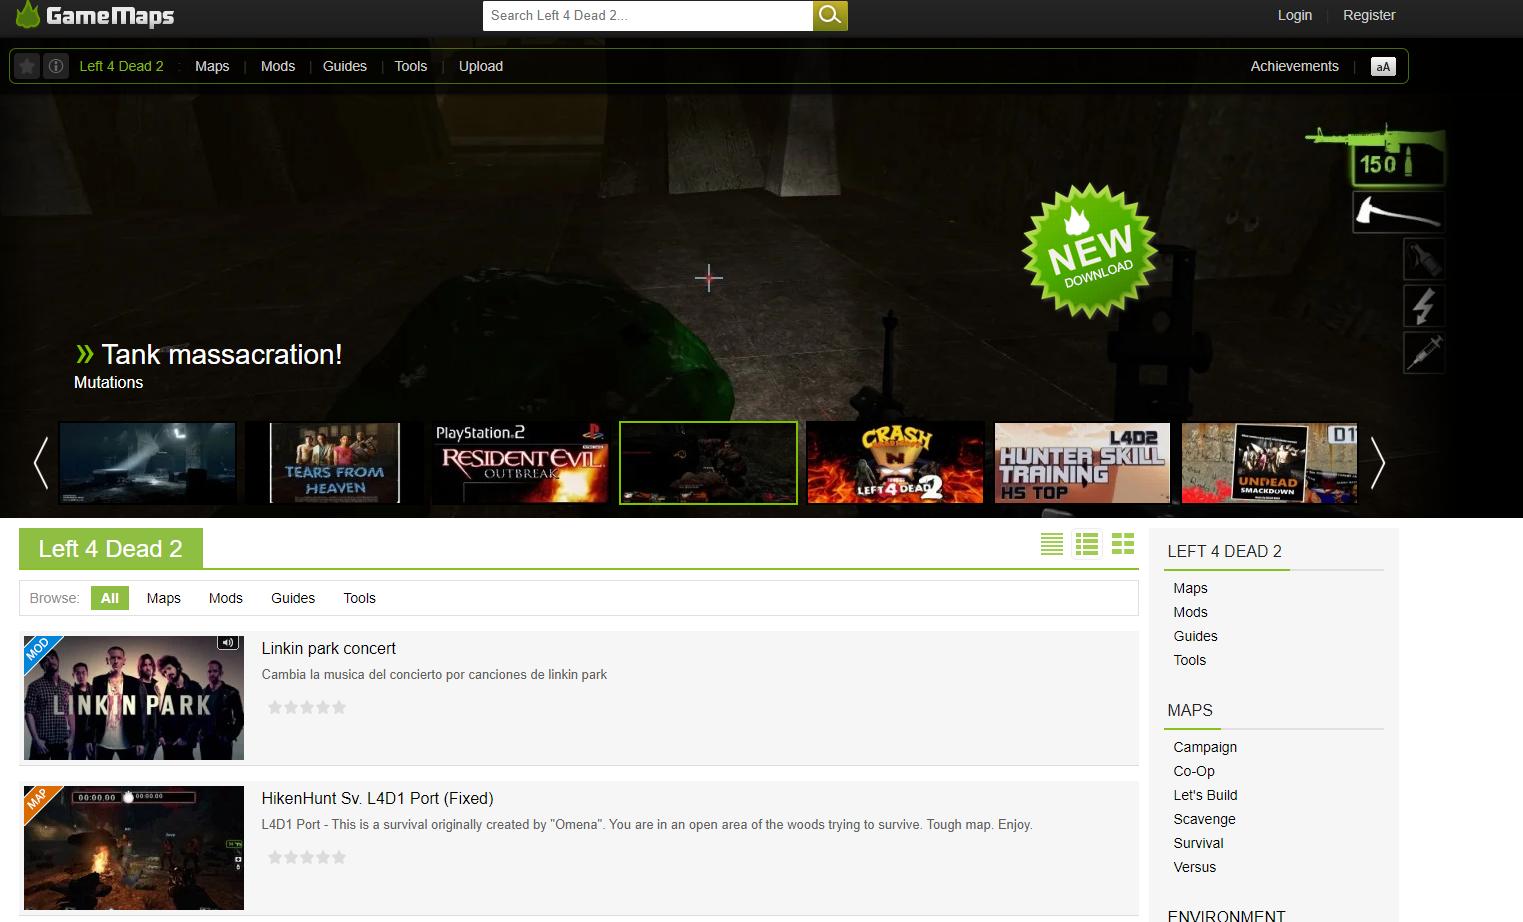Click the adrenaline syringe icon

(x=1423, y=353)
